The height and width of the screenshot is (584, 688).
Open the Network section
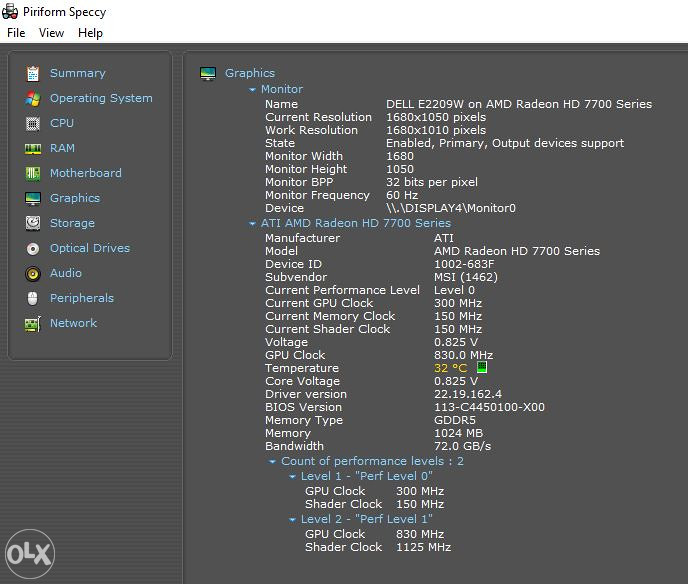74,323
